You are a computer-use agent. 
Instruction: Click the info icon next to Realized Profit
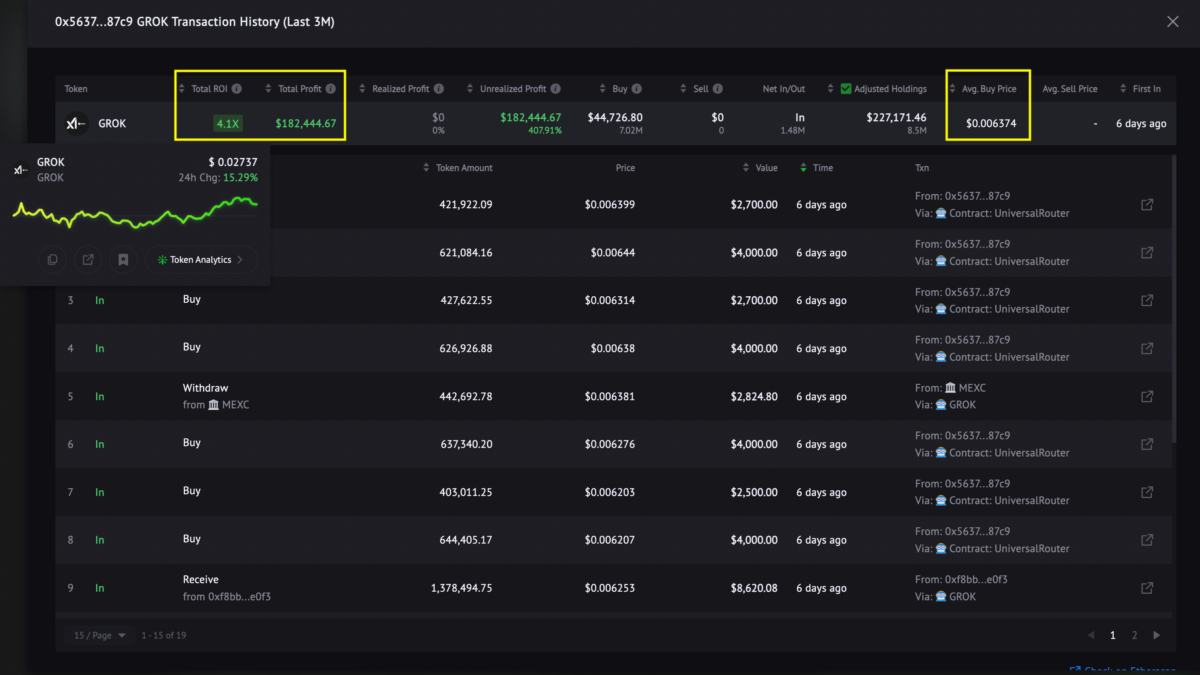point(439,89)
